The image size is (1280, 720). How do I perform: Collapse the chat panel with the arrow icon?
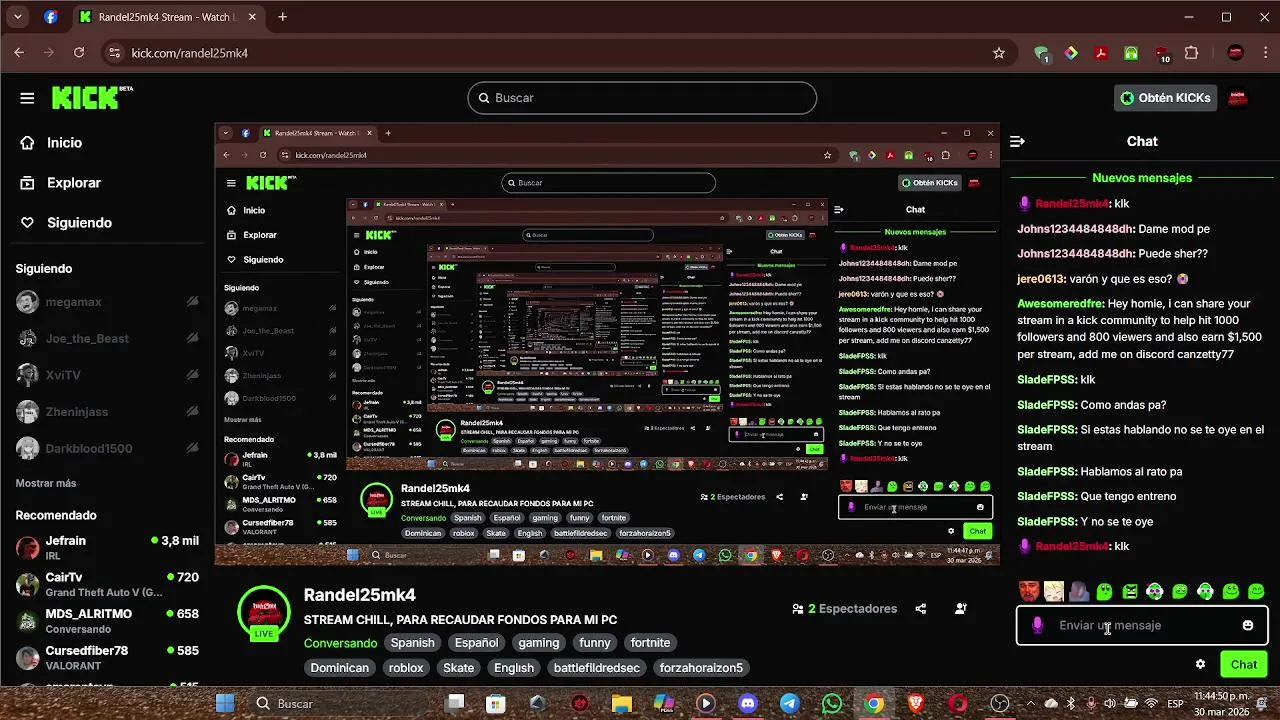tap(1017, 142)
